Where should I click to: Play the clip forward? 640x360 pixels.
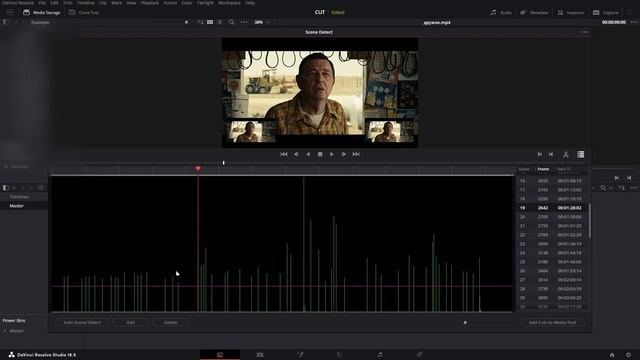[x=332, y=154]
